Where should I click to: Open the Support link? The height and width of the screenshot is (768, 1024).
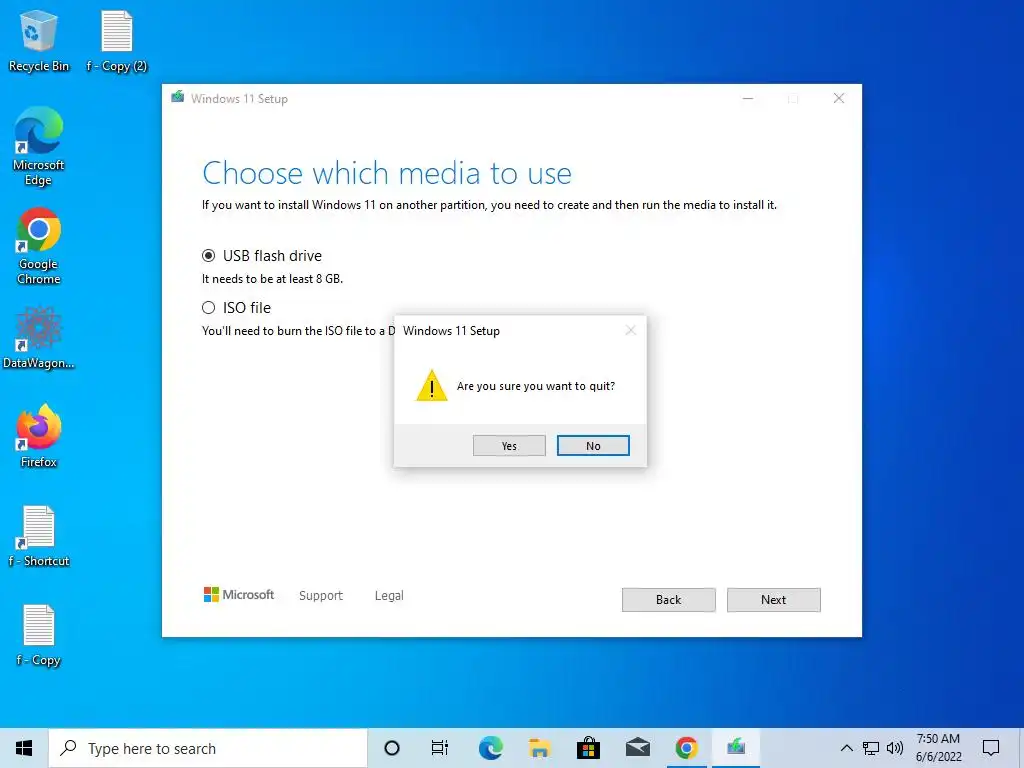[x=321, y=596]
